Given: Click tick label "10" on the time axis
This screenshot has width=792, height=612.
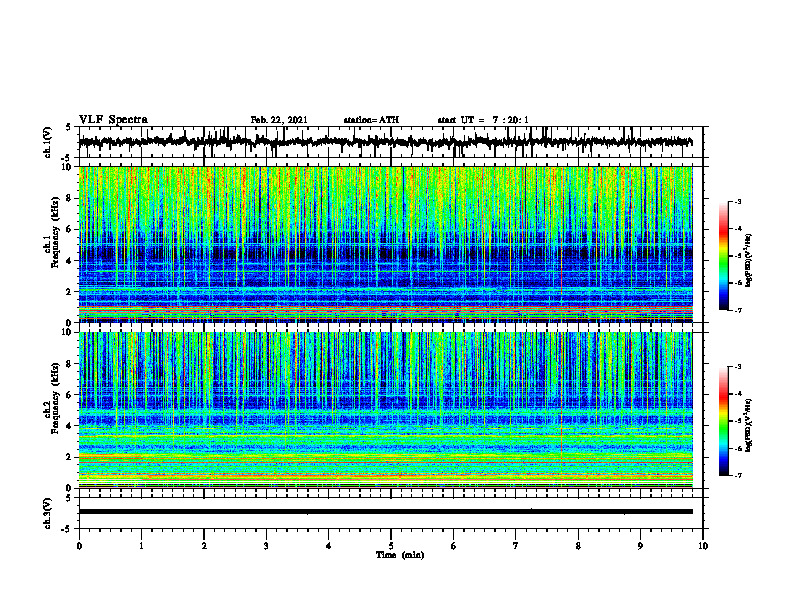Looking at the screenshot, I should pos(703,546).
